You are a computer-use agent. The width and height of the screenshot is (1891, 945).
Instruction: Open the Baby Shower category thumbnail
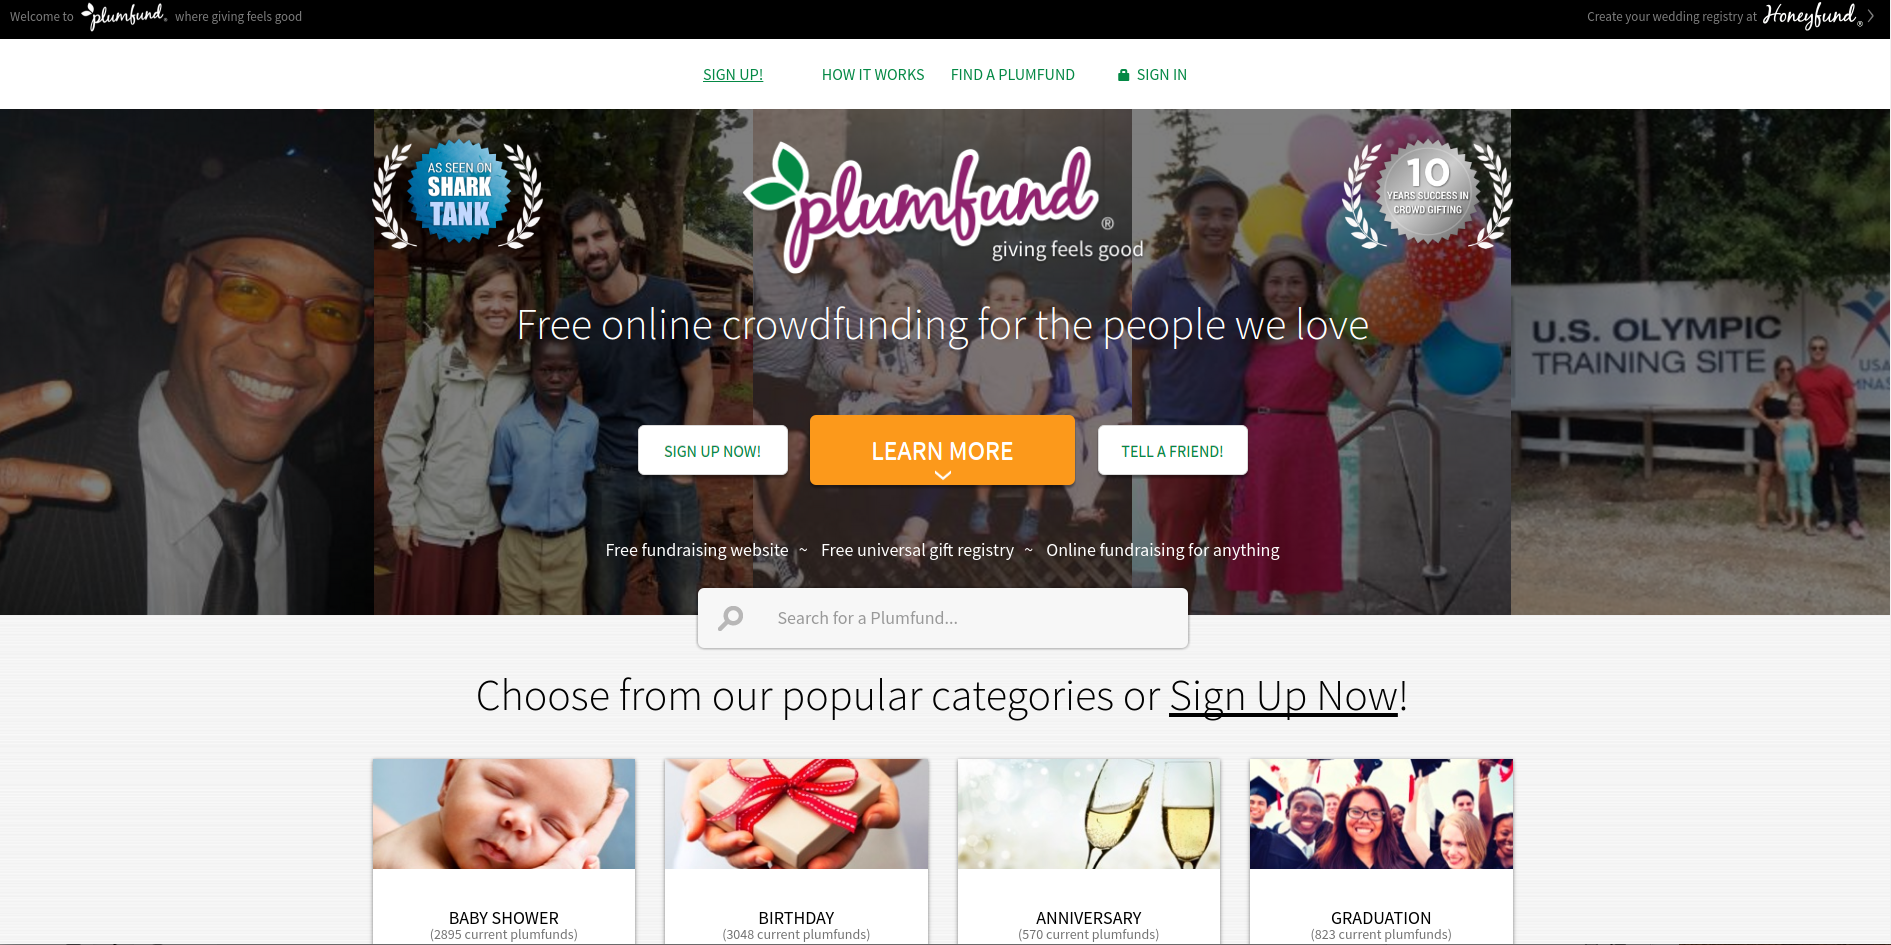pyautogui.click(x=504, y=813)
